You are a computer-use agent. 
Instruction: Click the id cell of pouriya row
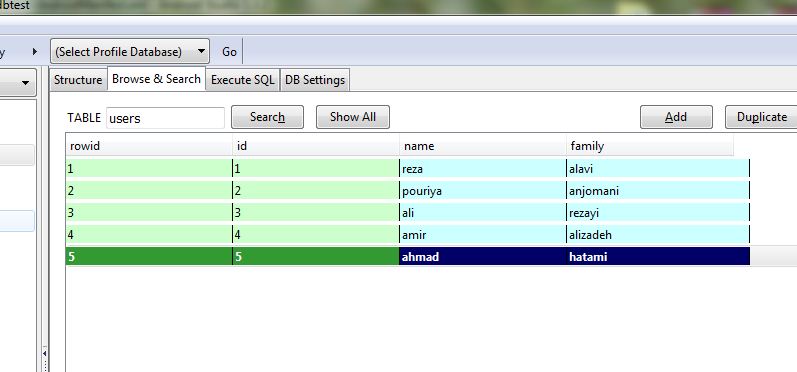(x=316, y=191)
